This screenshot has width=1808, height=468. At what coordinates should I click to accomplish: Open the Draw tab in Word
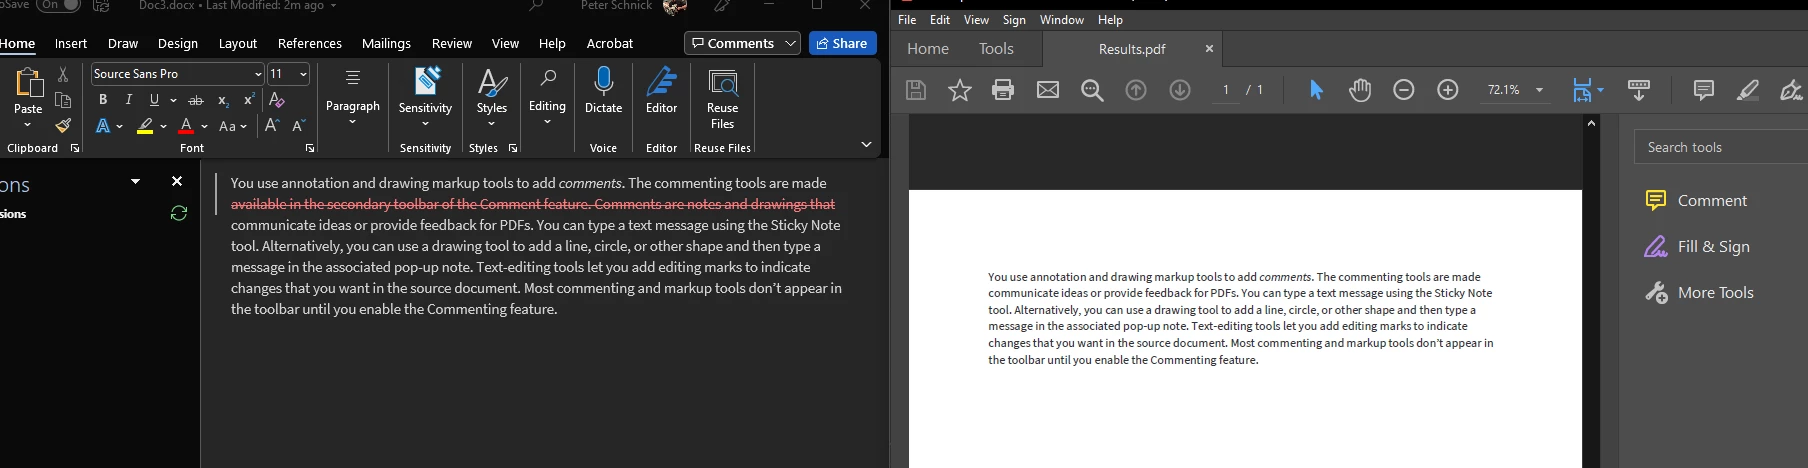123,43
